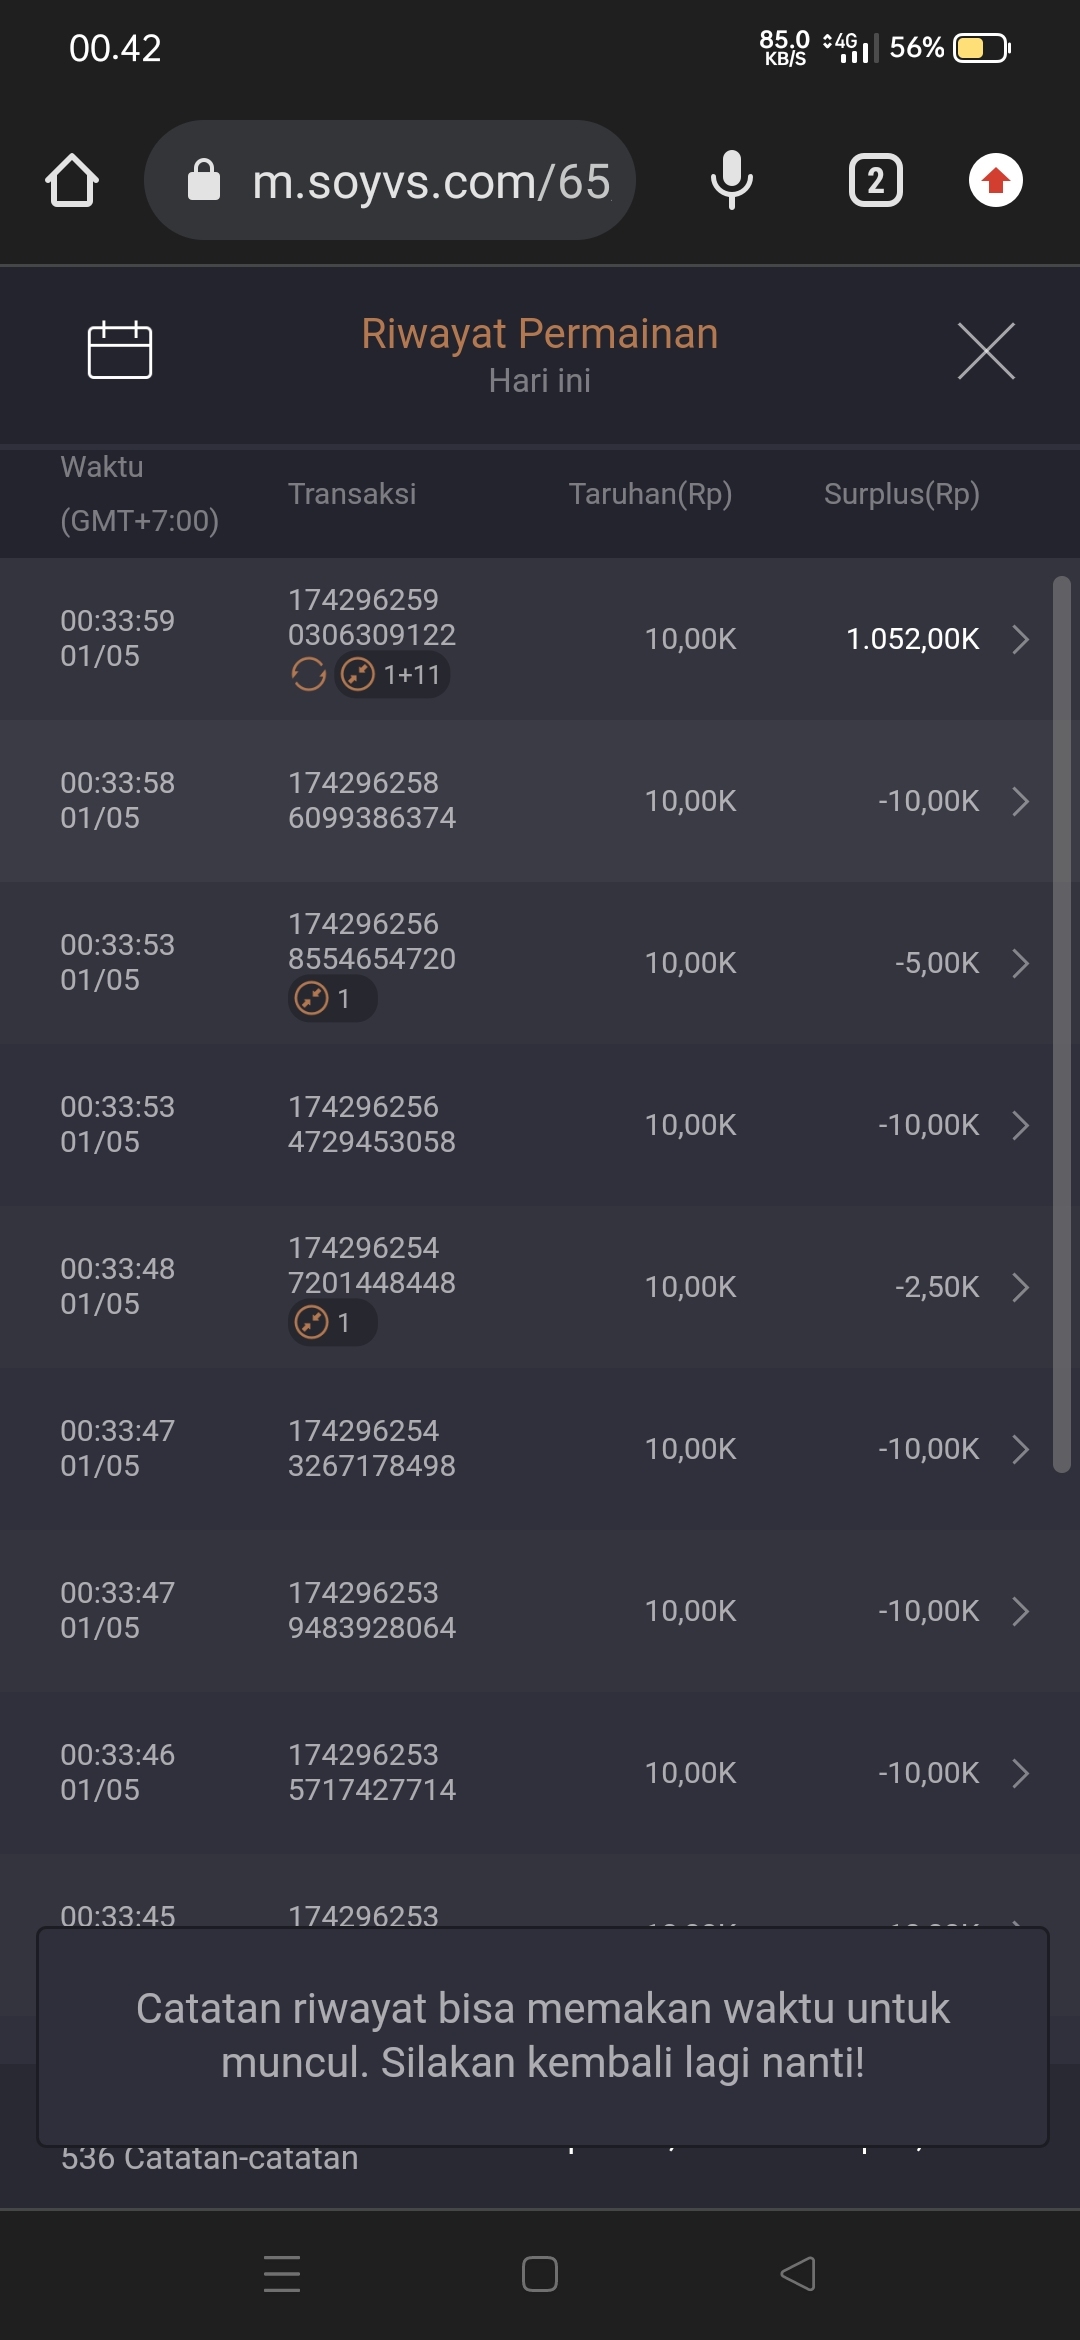Viewport: 1080px width, 2340px height.
Task: Open details chevron for -5,00K surplus row
Action: tap(1020, 963)
